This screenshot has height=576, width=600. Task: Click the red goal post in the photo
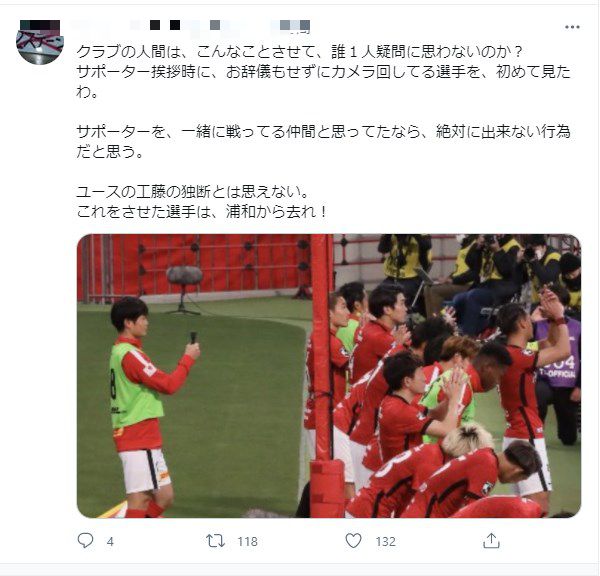click(322, 375)
